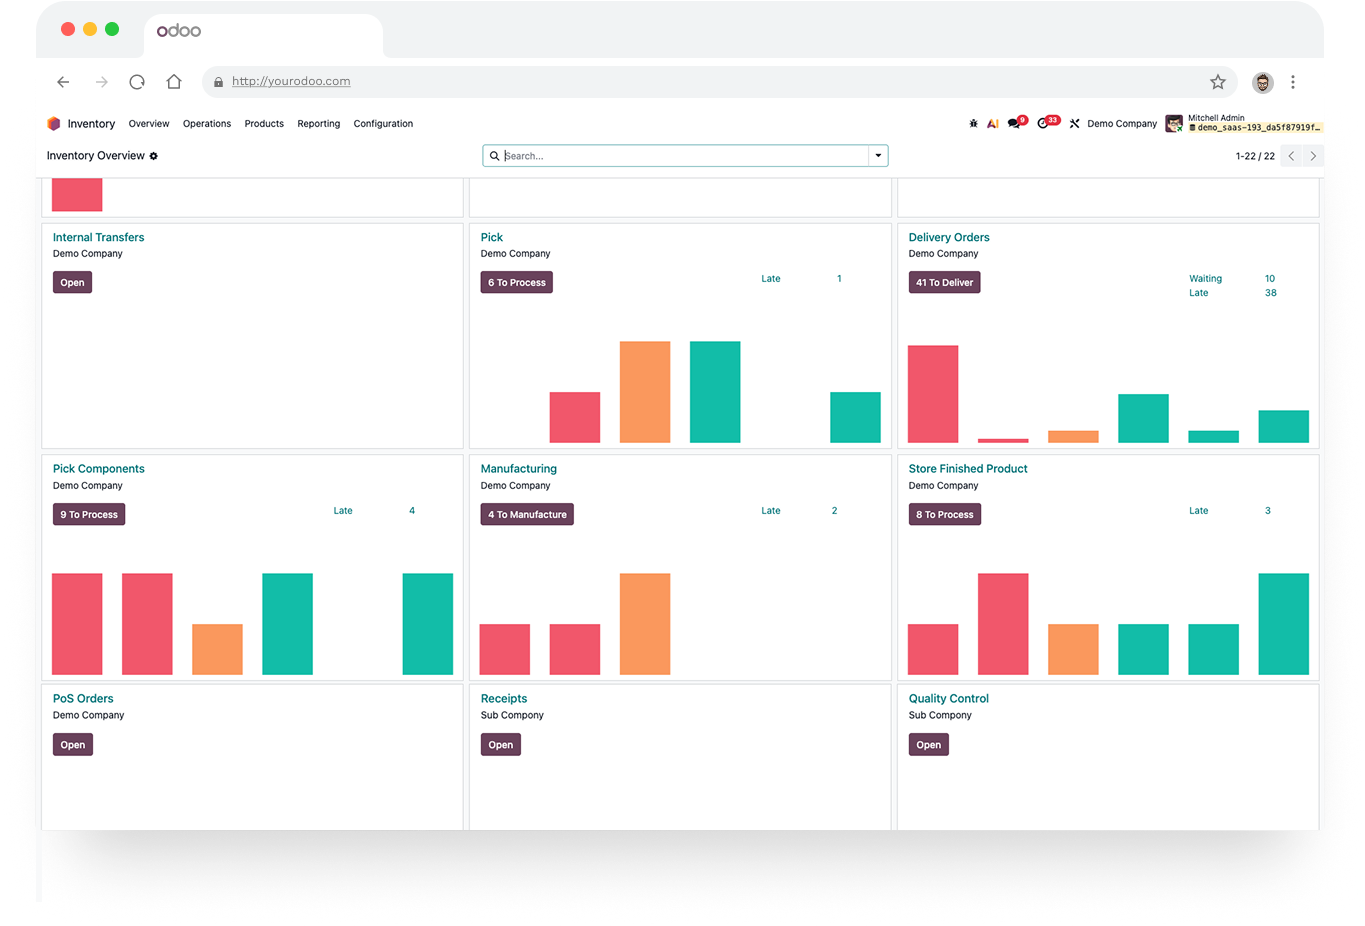
Task: Reload the page with refresh icon
Action: (137, 82)
